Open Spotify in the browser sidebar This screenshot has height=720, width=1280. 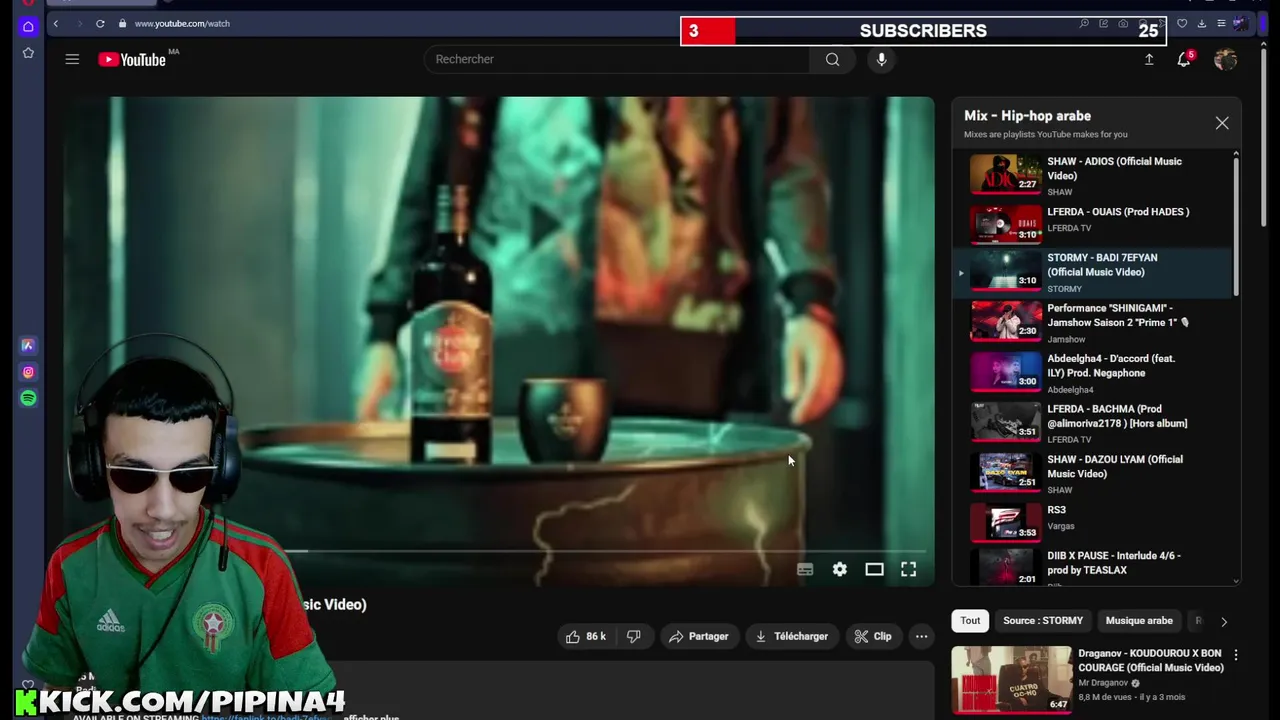click(x=28, y=398)
